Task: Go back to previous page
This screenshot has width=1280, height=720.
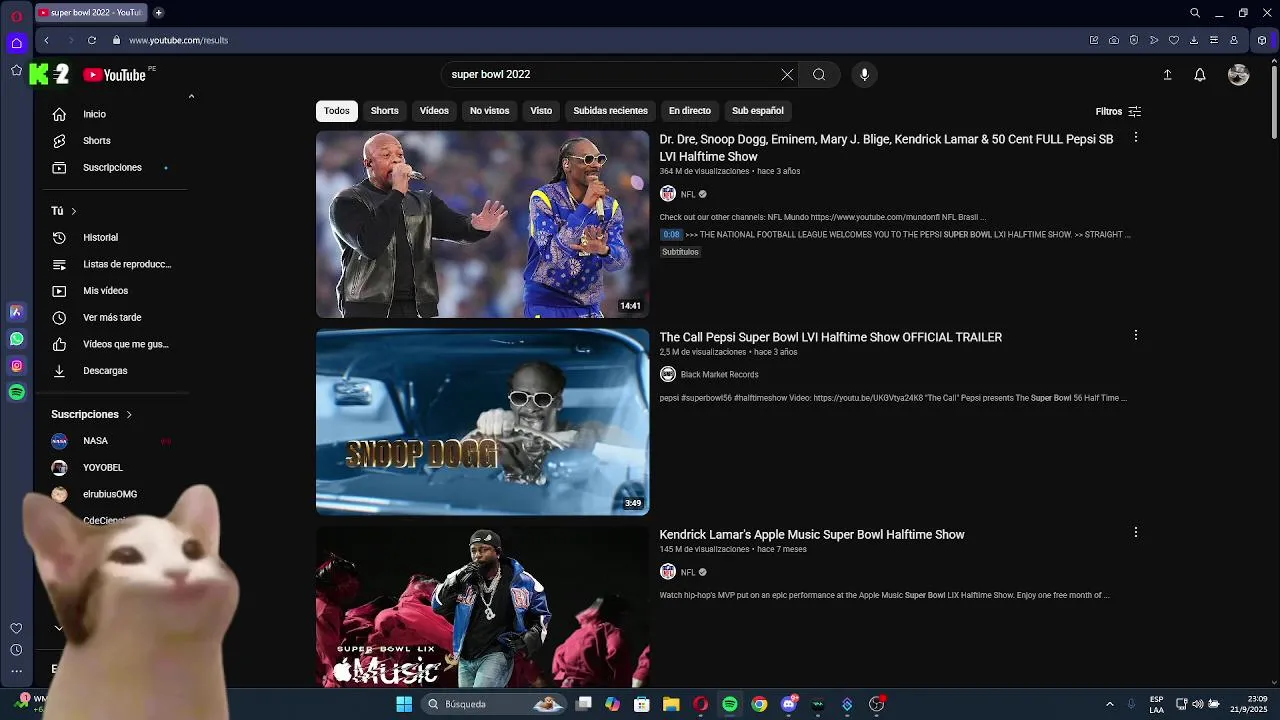Action: click(x=46, y=40)
